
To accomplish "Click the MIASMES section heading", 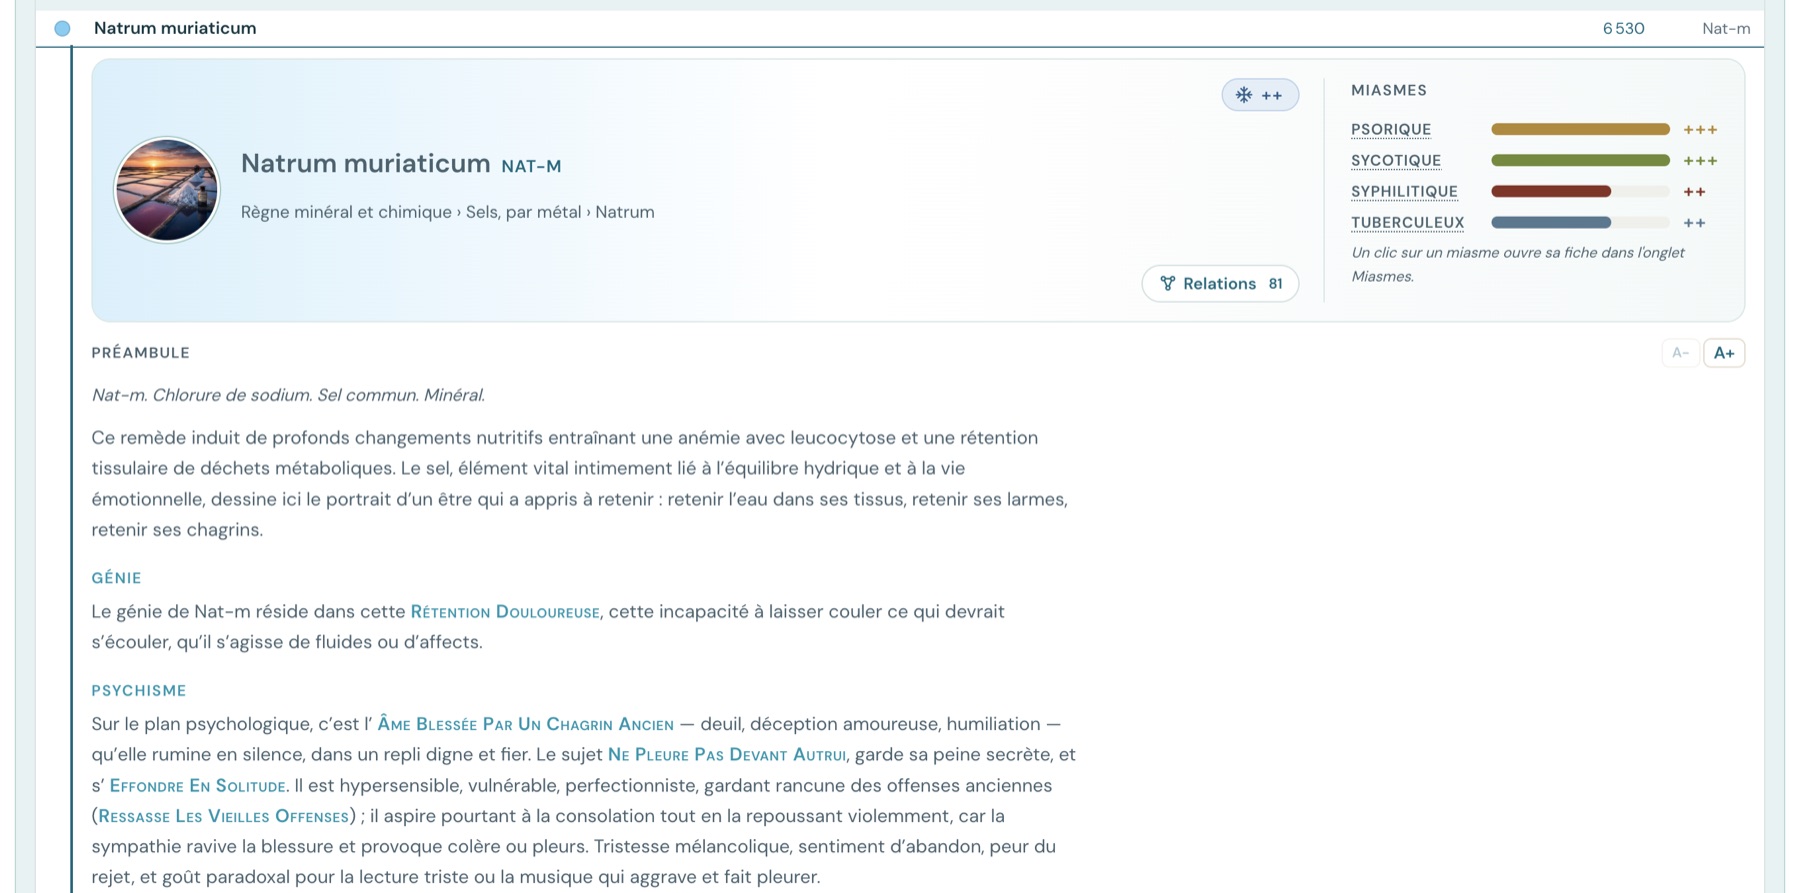I will [1389, 91].
